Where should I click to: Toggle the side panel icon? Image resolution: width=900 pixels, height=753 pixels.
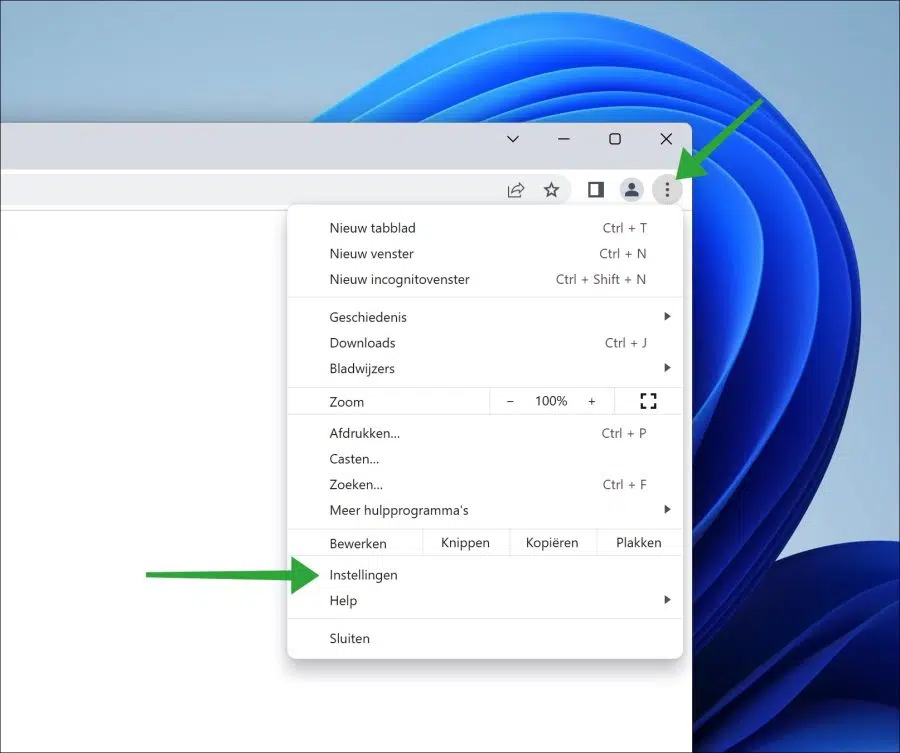pyautogui.click(x=596, y=189)
